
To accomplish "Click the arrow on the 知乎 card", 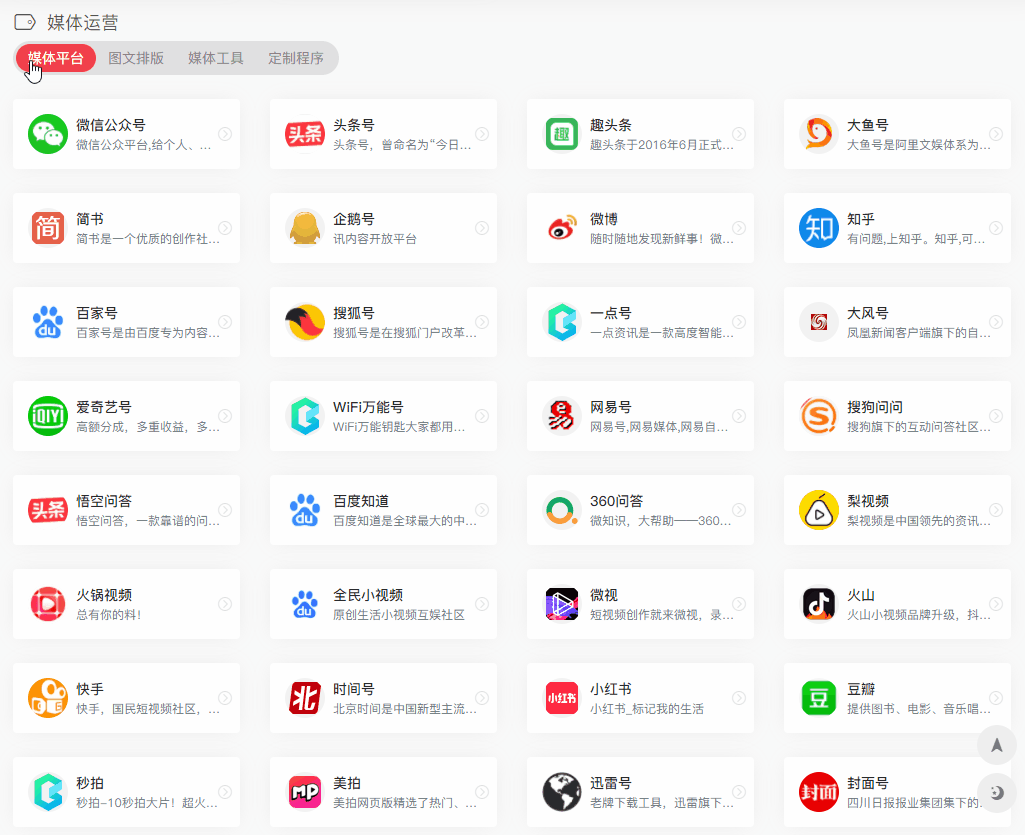I will [x=996, y=228].
